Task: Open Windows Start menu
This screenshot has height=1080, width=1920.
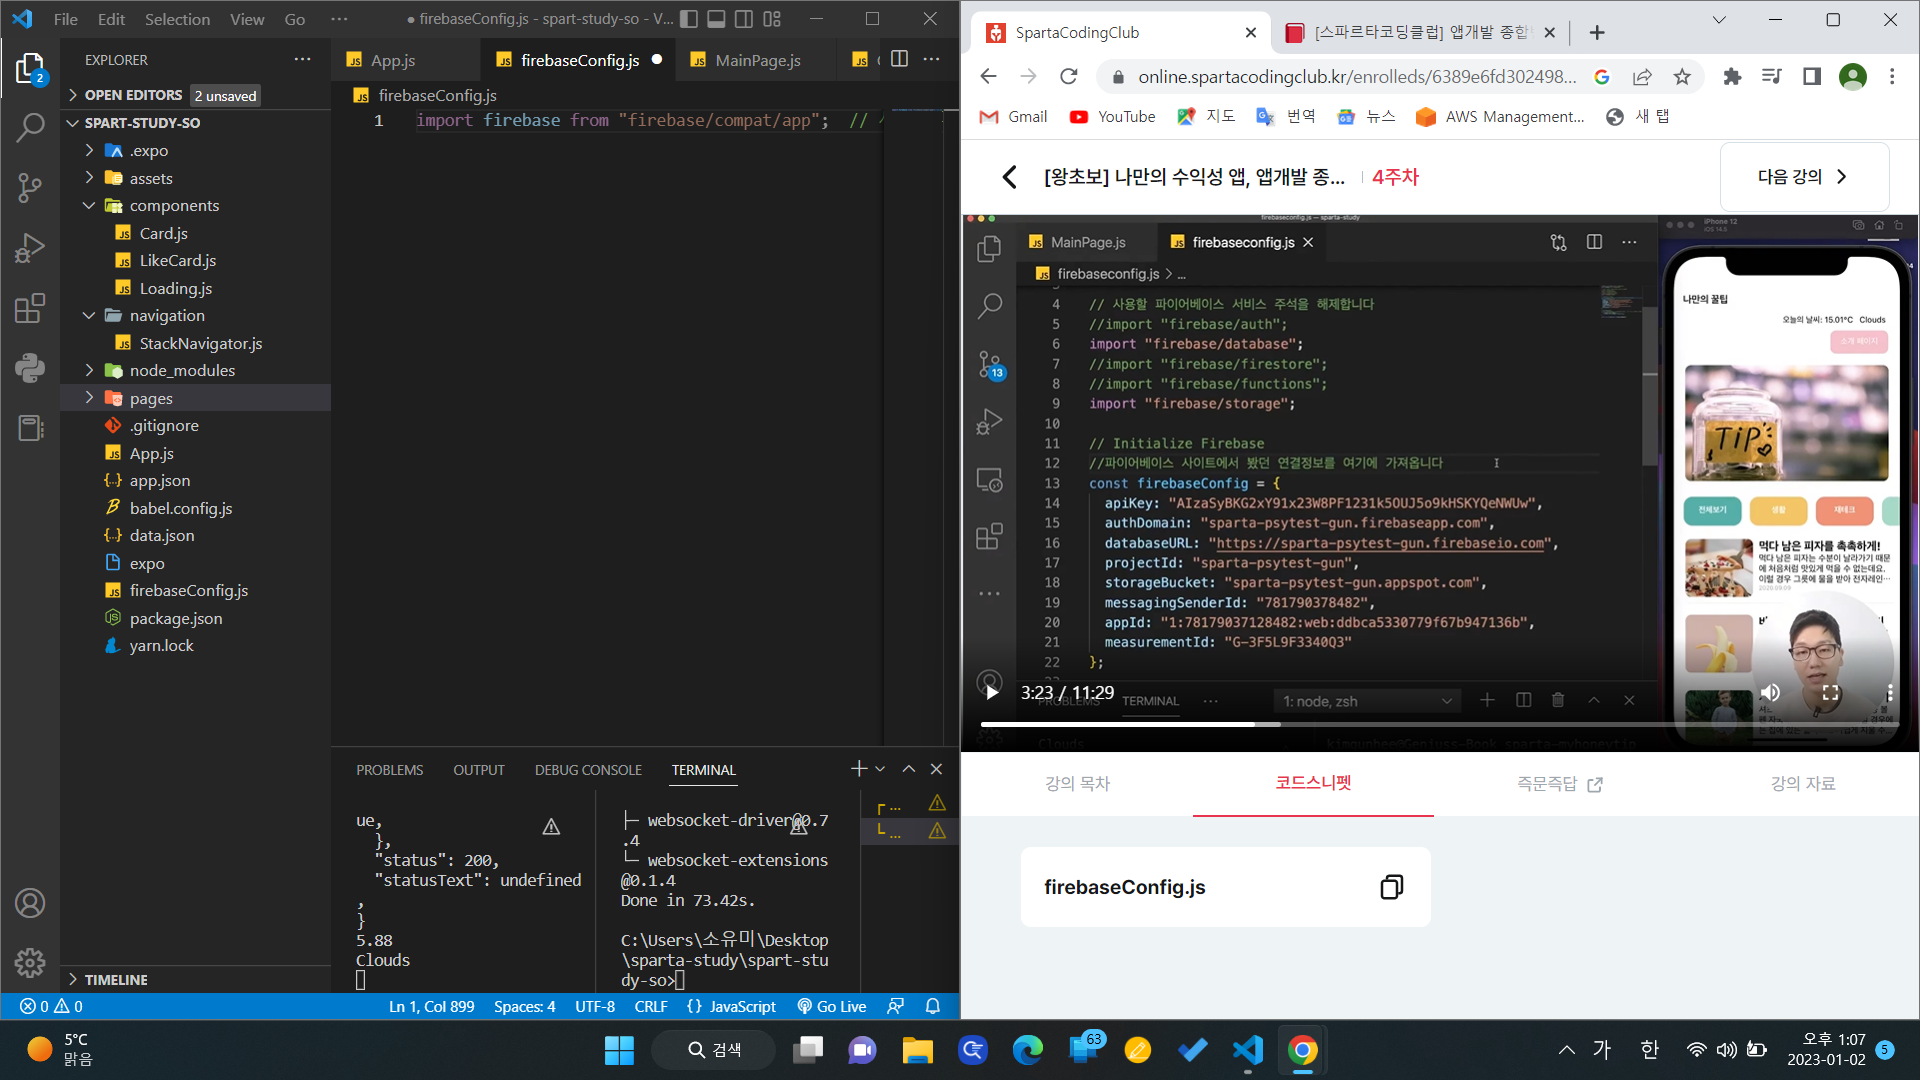Action: point(619,1050)
